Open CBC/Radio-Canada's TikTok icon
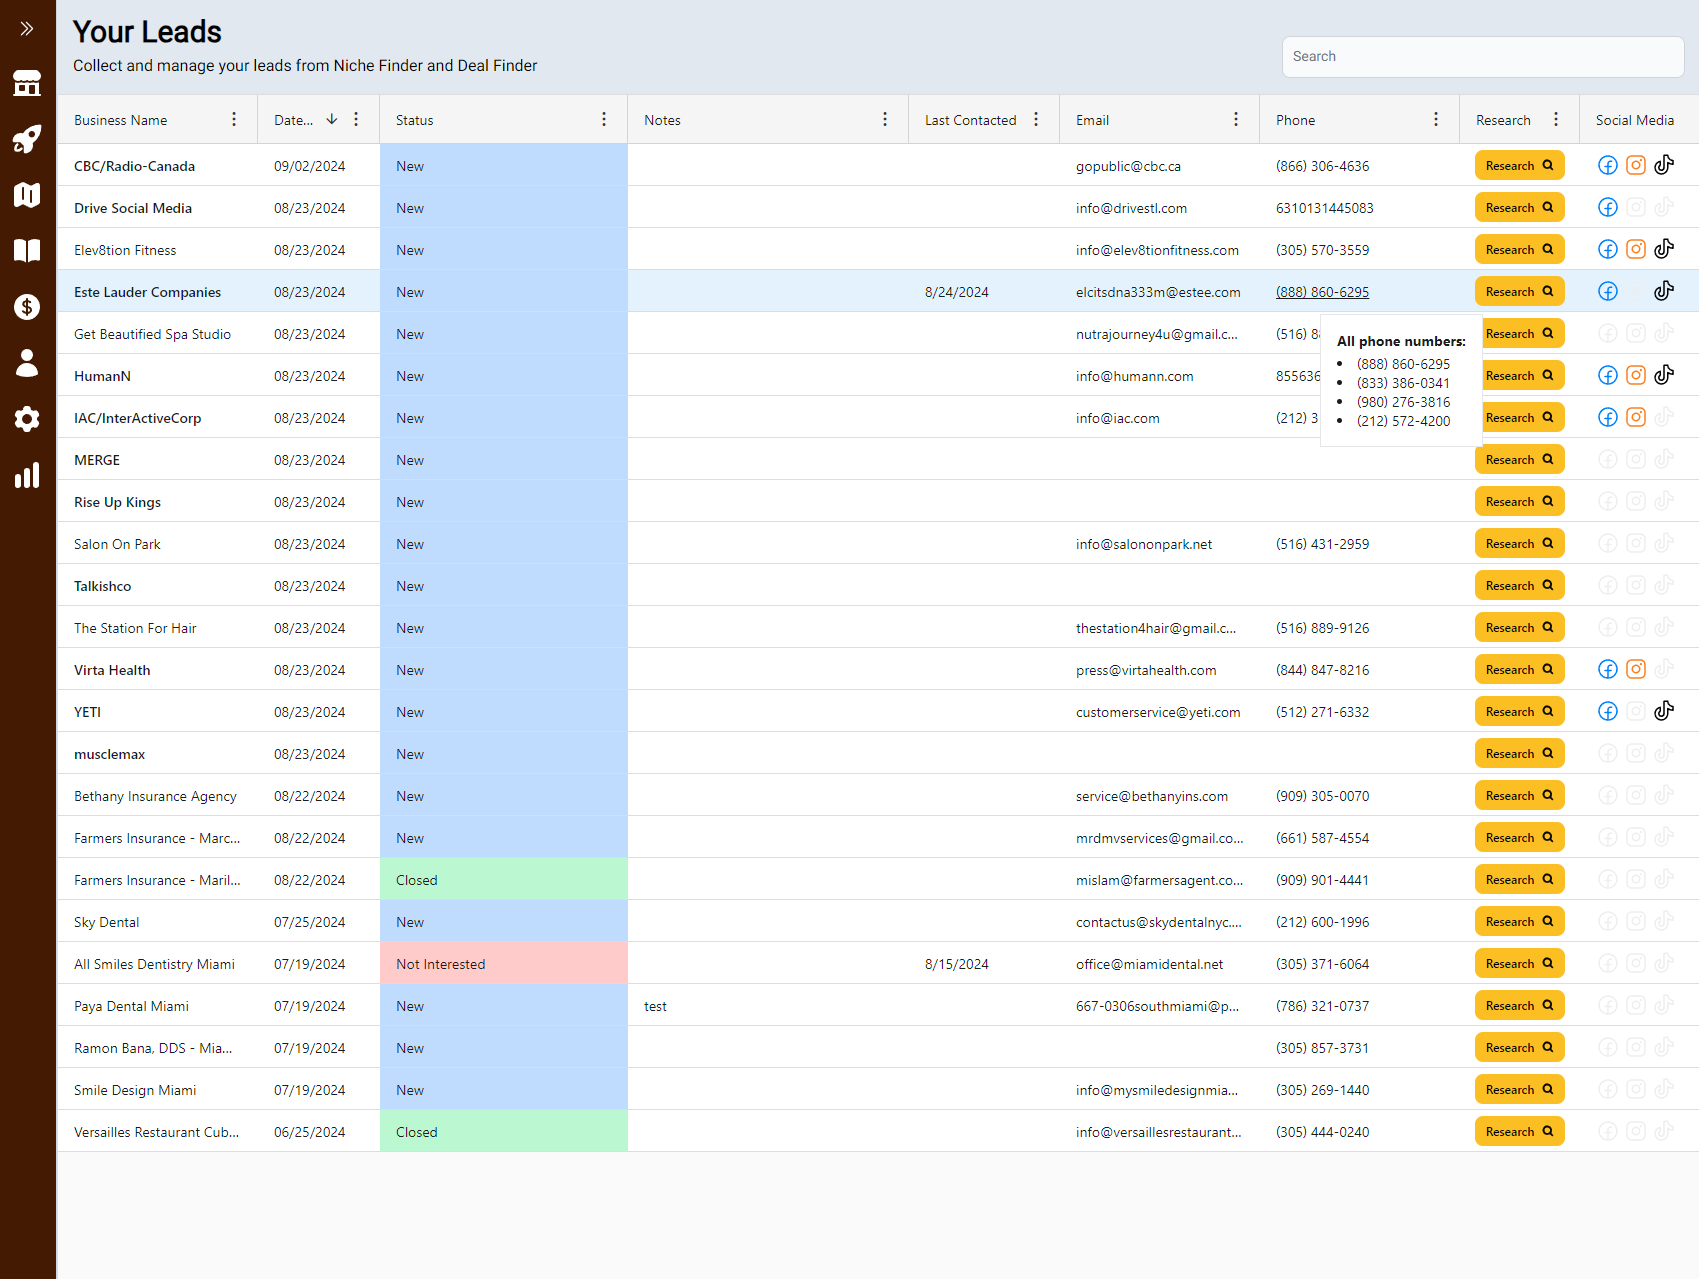1699x1279 pixels. [x=1664, y=165]
